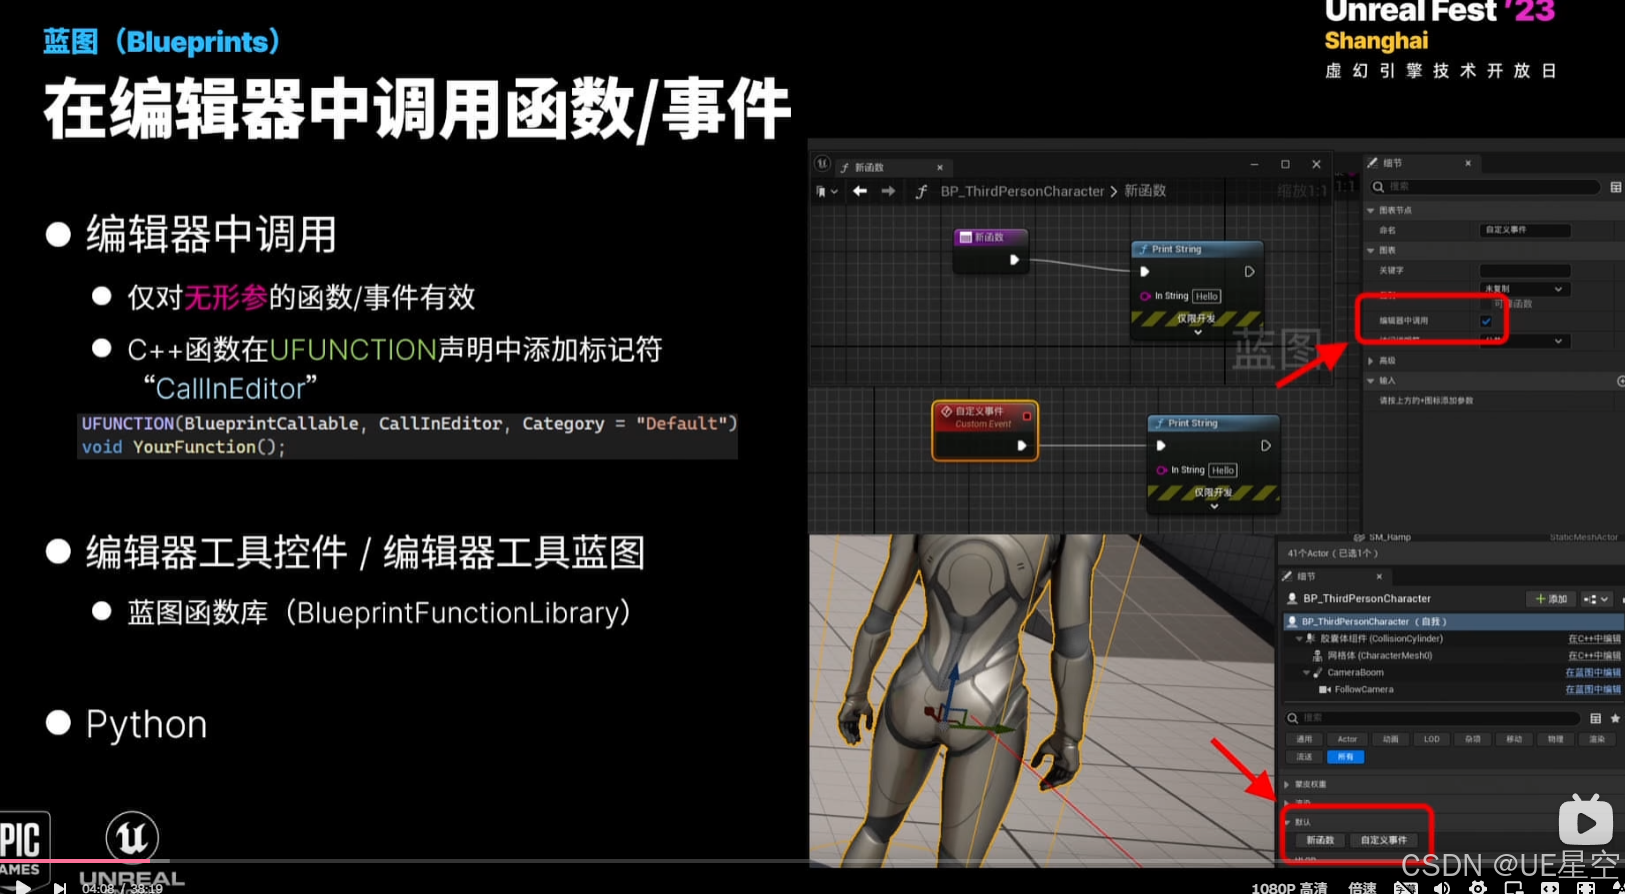Click the Unreal logo in blueprint window
The image size is (1625, 894).
click(x=822, y=164)
